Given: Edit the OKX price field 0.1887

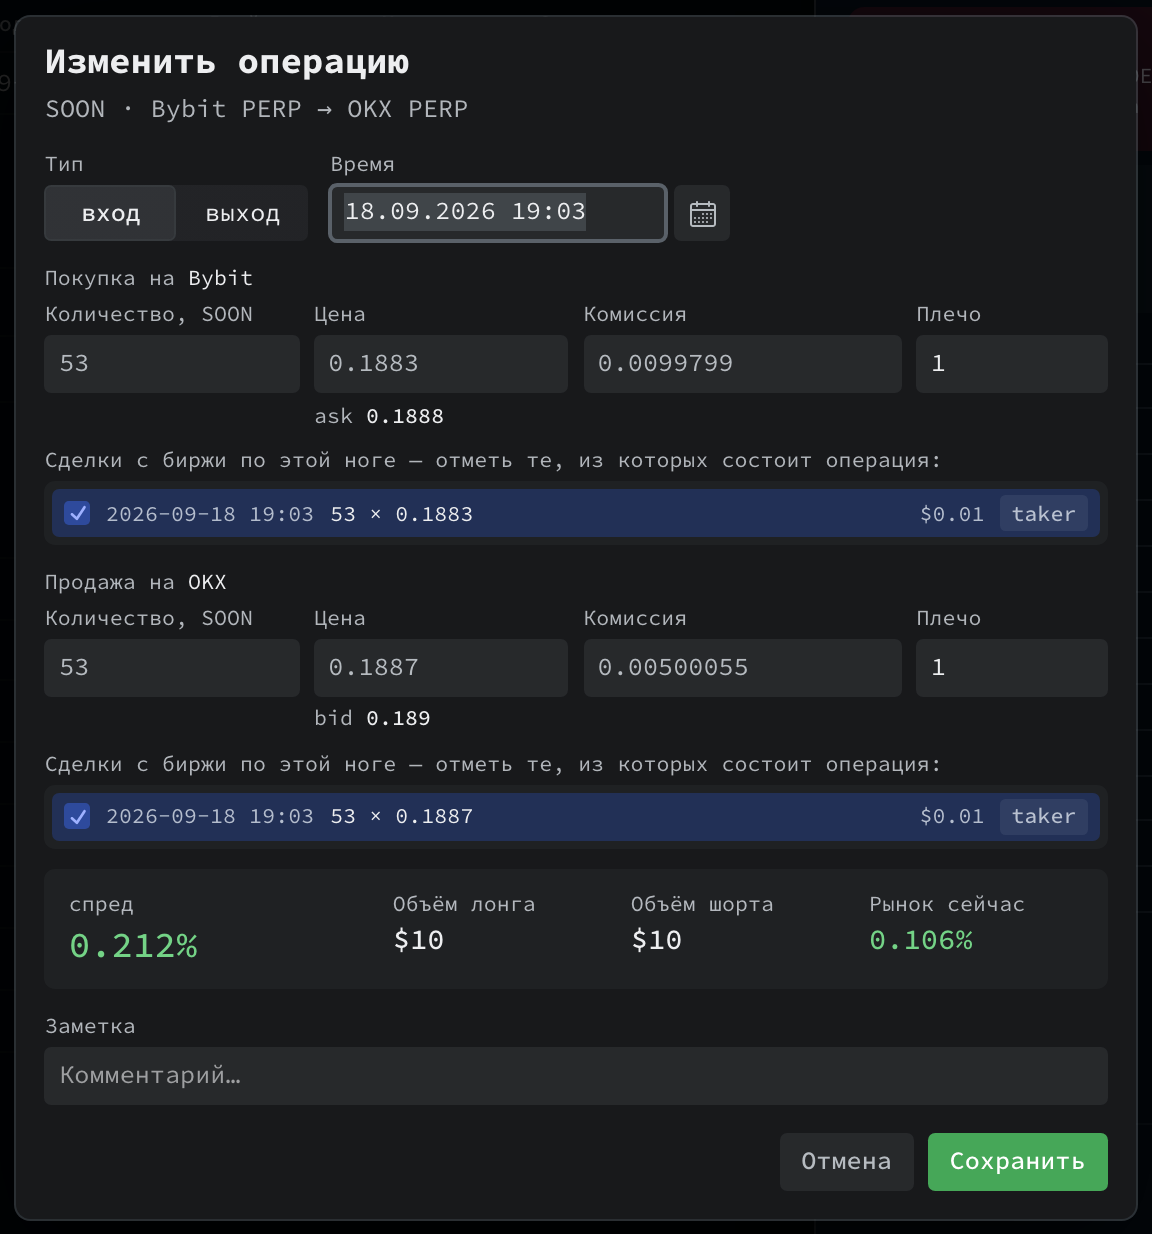Looking at the screenshot, I should [x=441, y=668].
